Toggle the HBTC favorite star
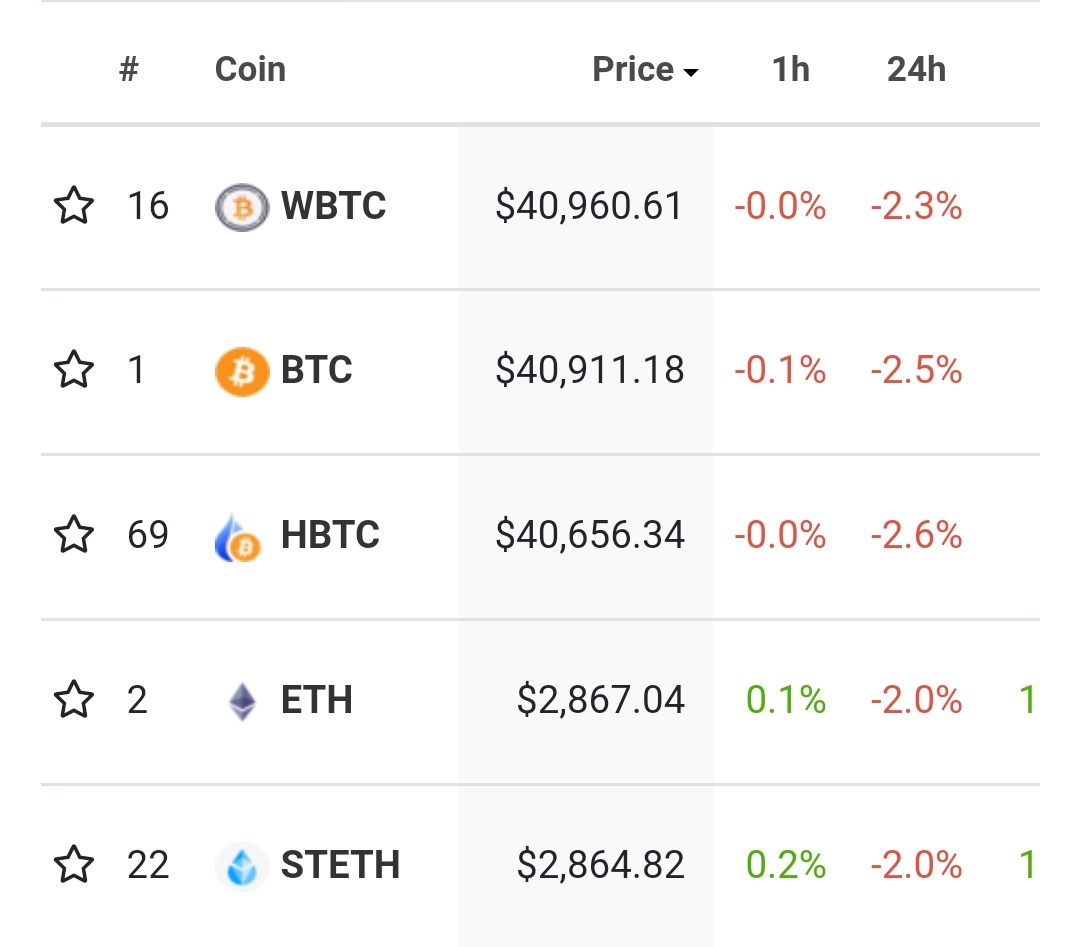 point(73,536)
